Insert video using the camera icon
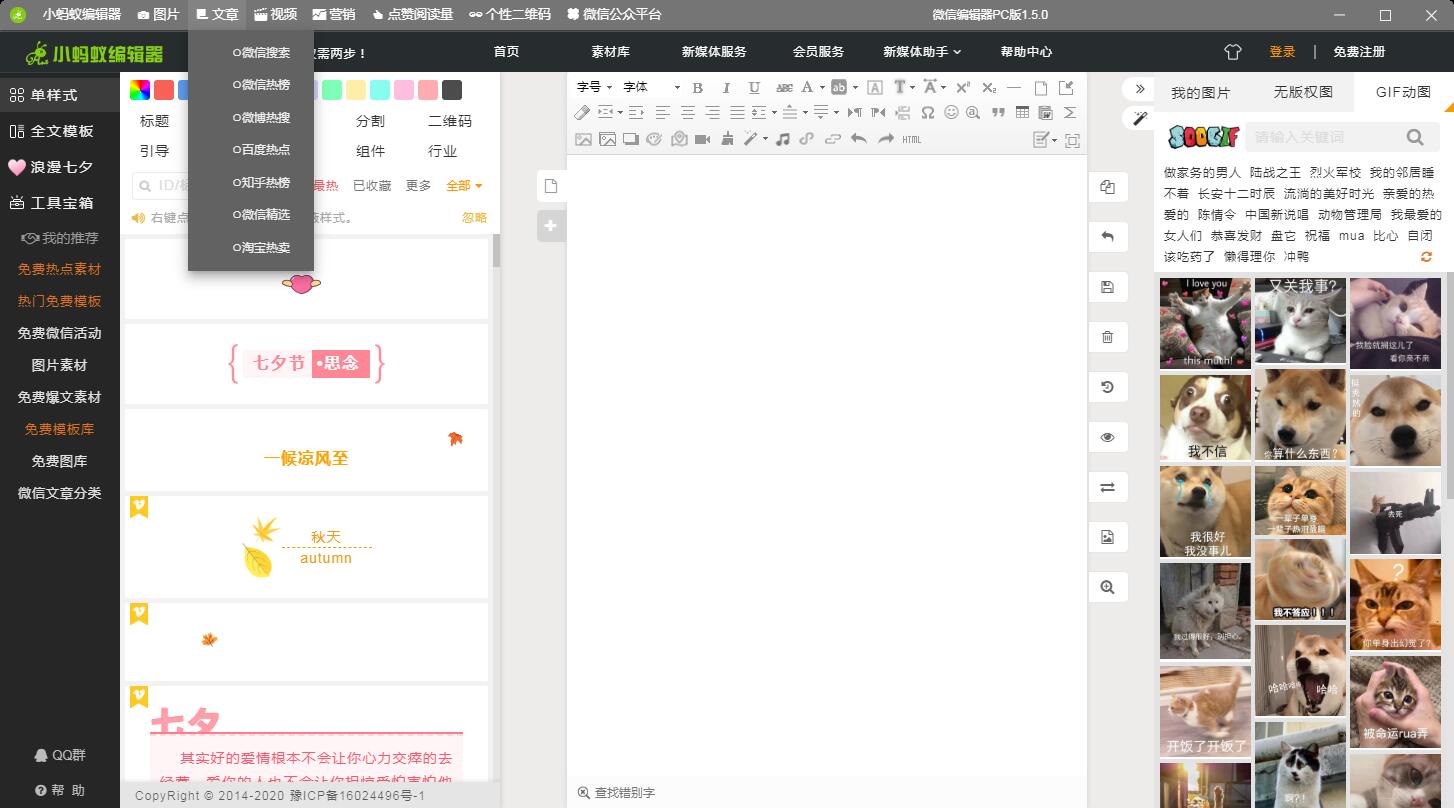The height and width of the screenshot is (808, 1454). pos(702,140)
